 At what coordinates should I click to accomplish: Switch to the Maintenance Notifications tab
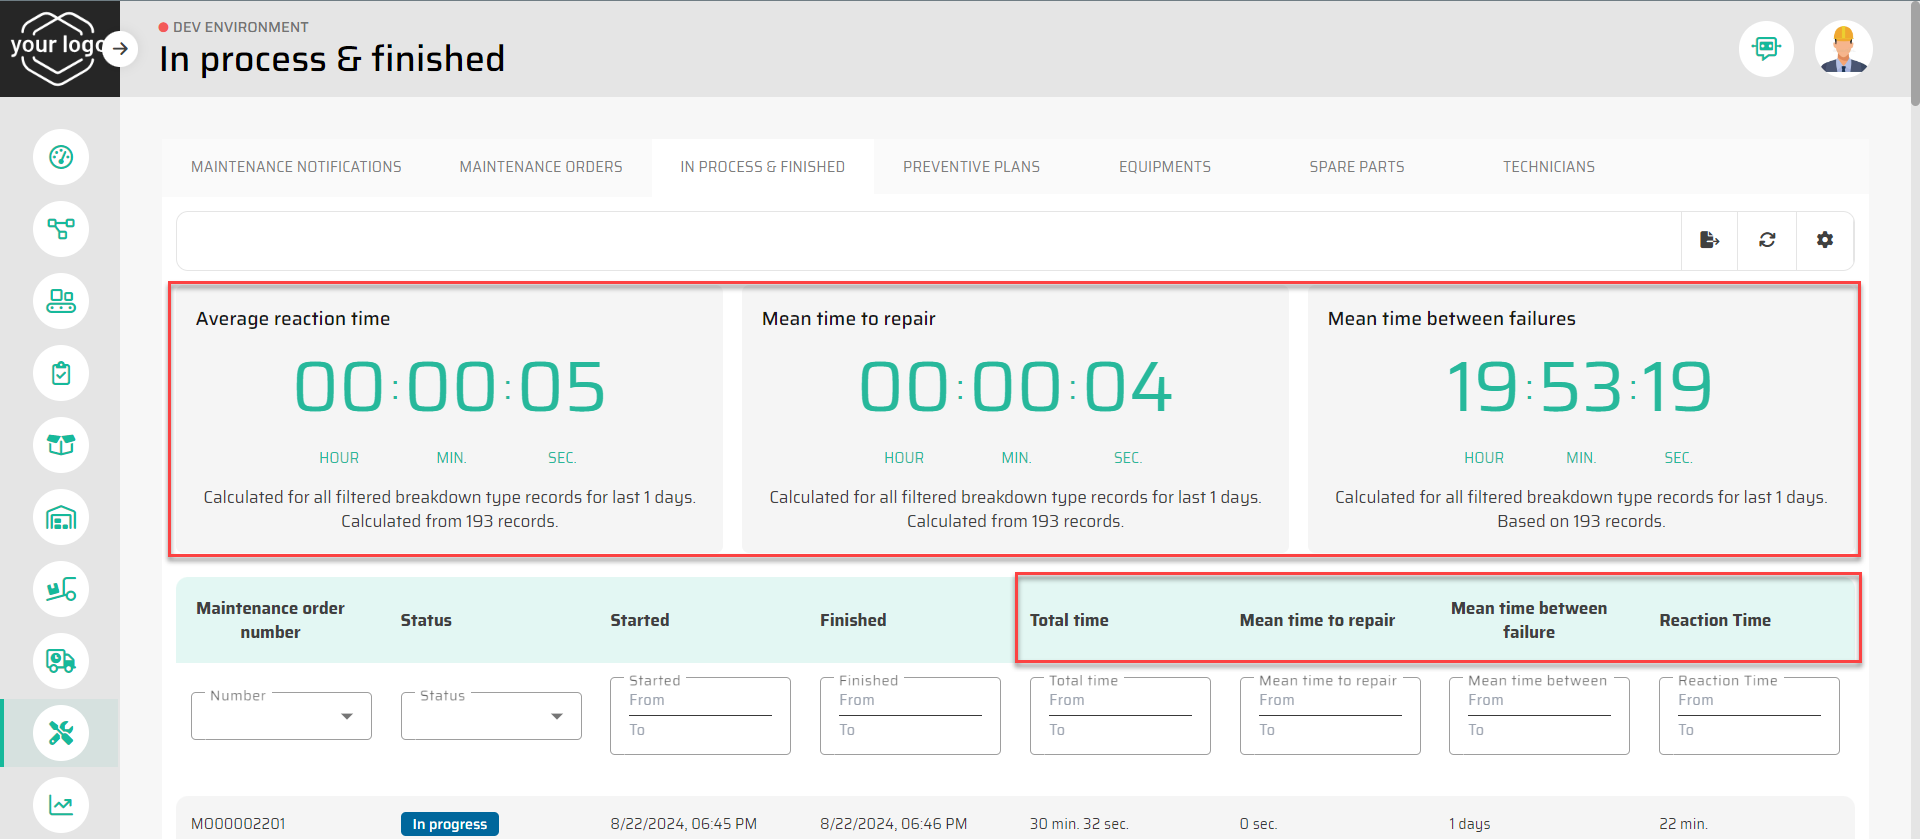tap(296, 167)
